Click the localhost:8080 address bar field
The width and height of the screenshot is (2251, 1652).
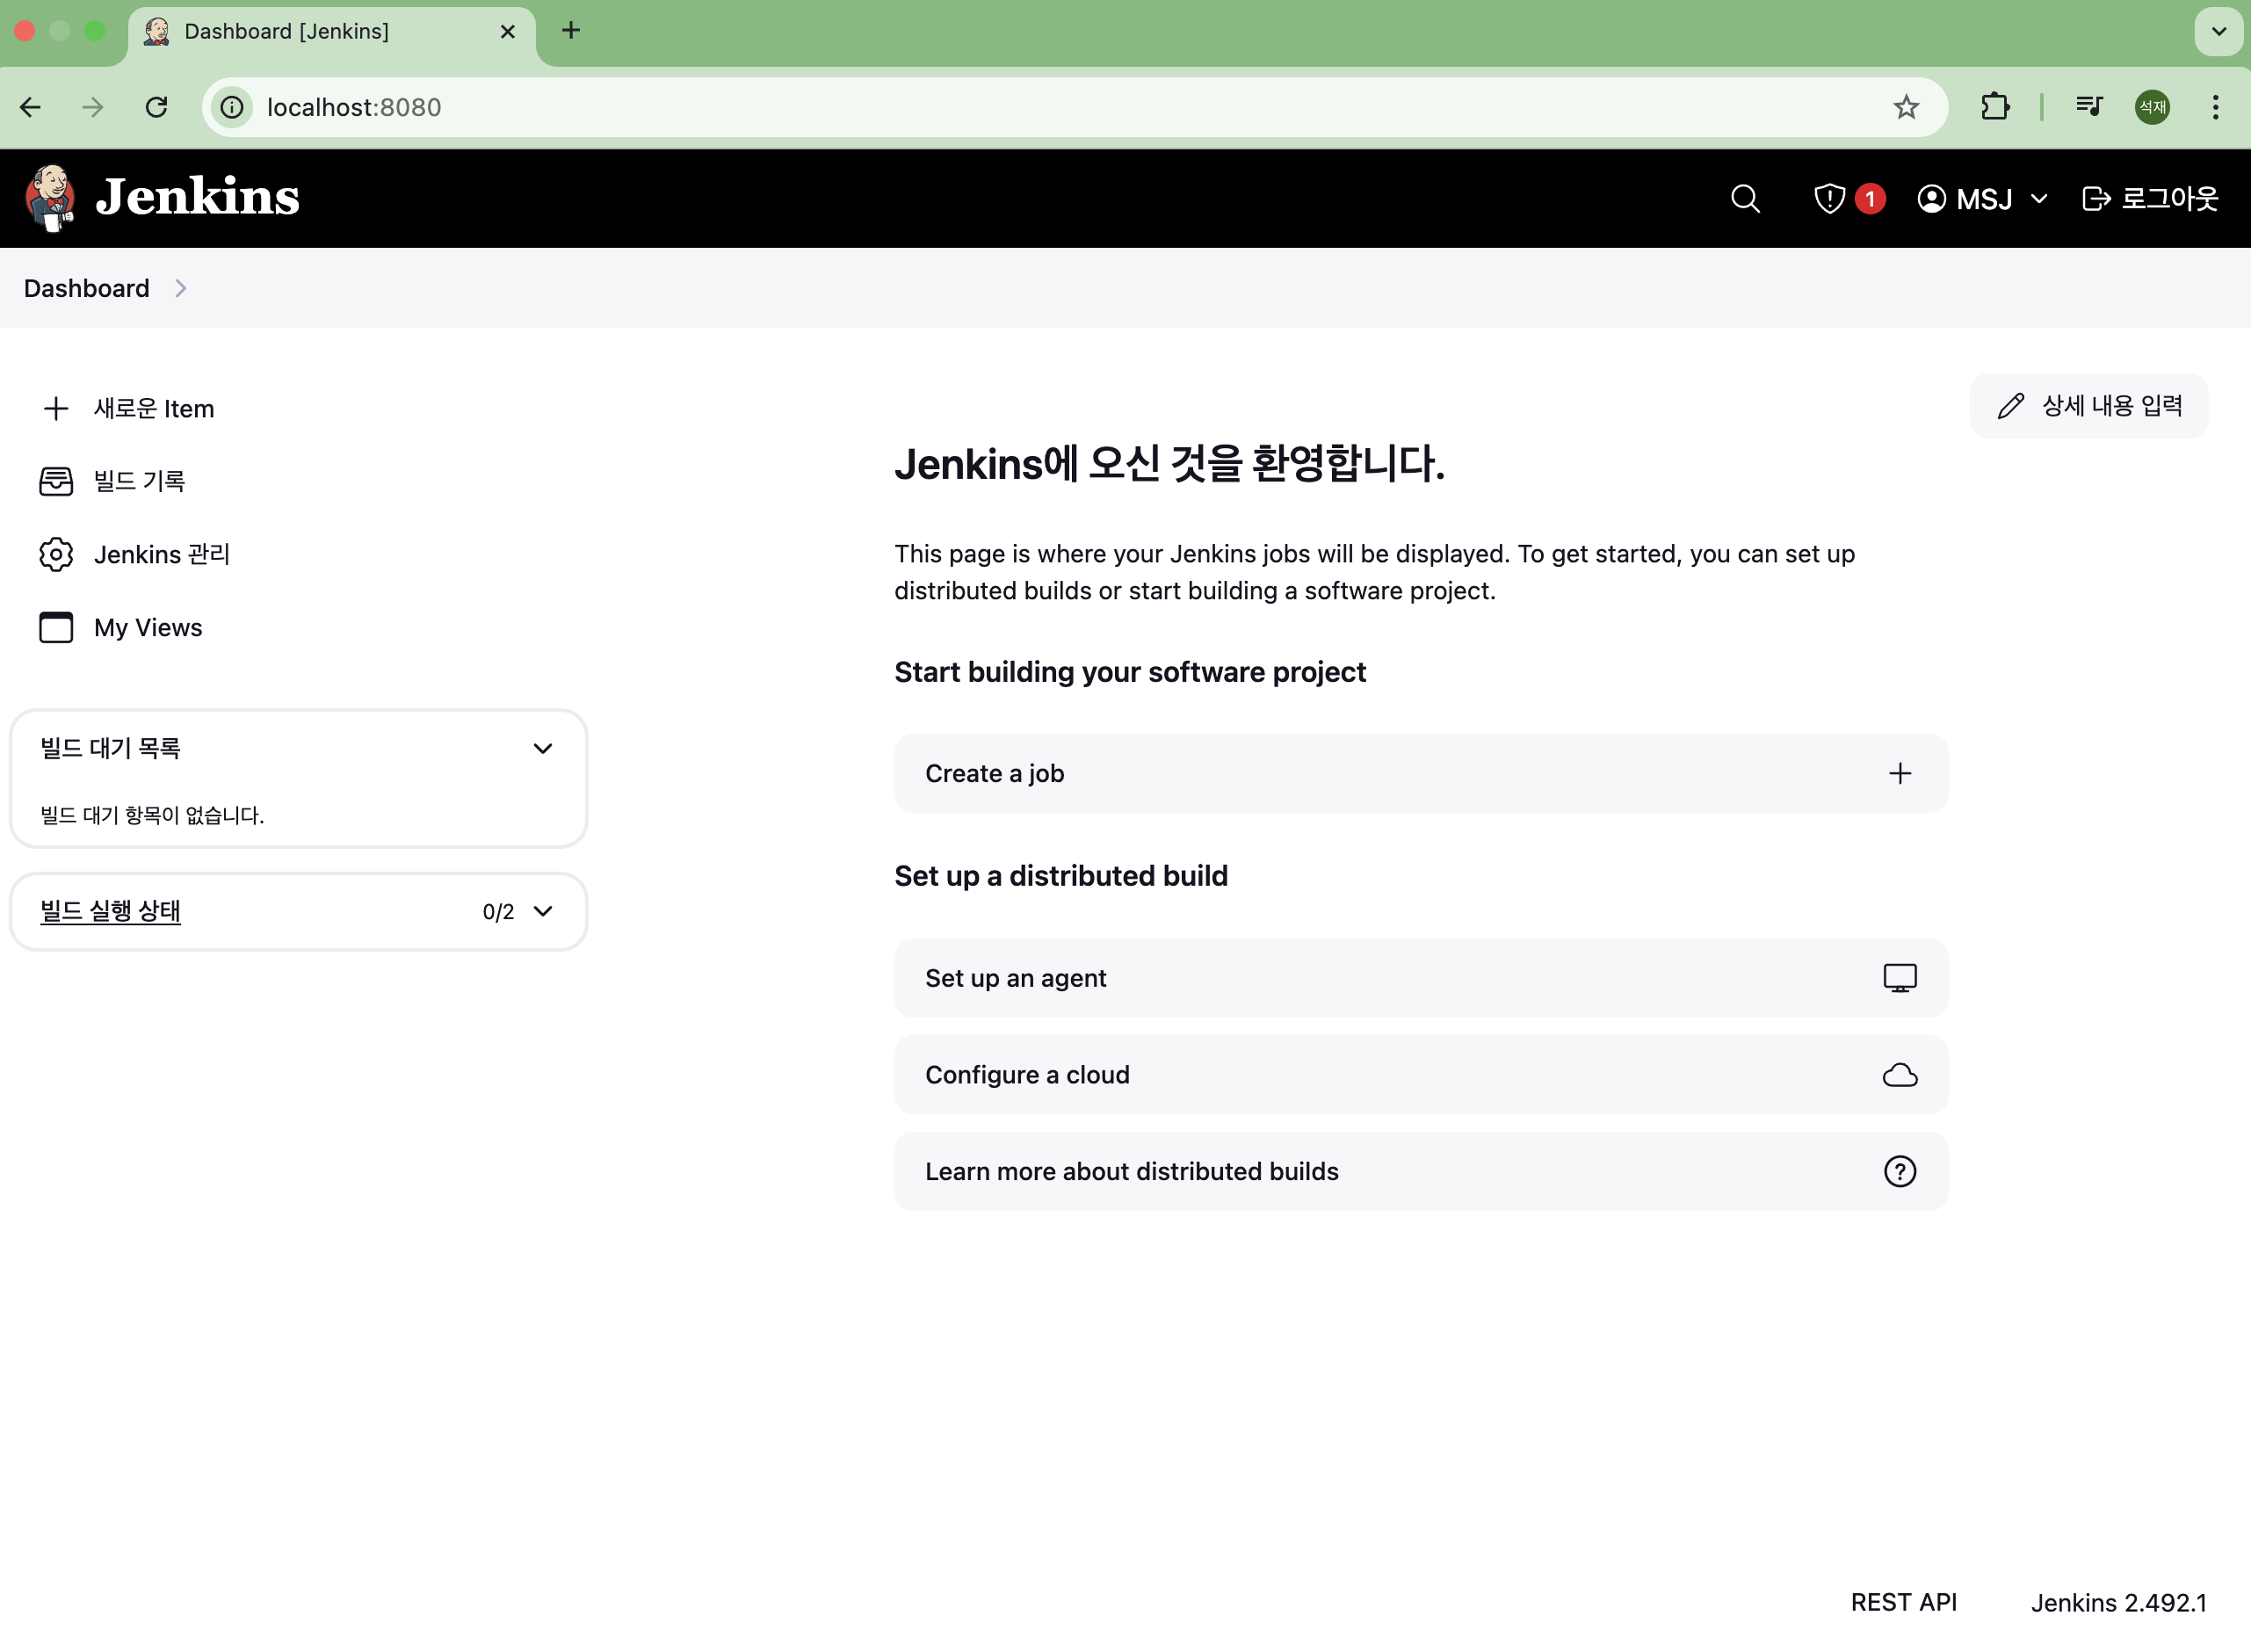point(1000,107)
